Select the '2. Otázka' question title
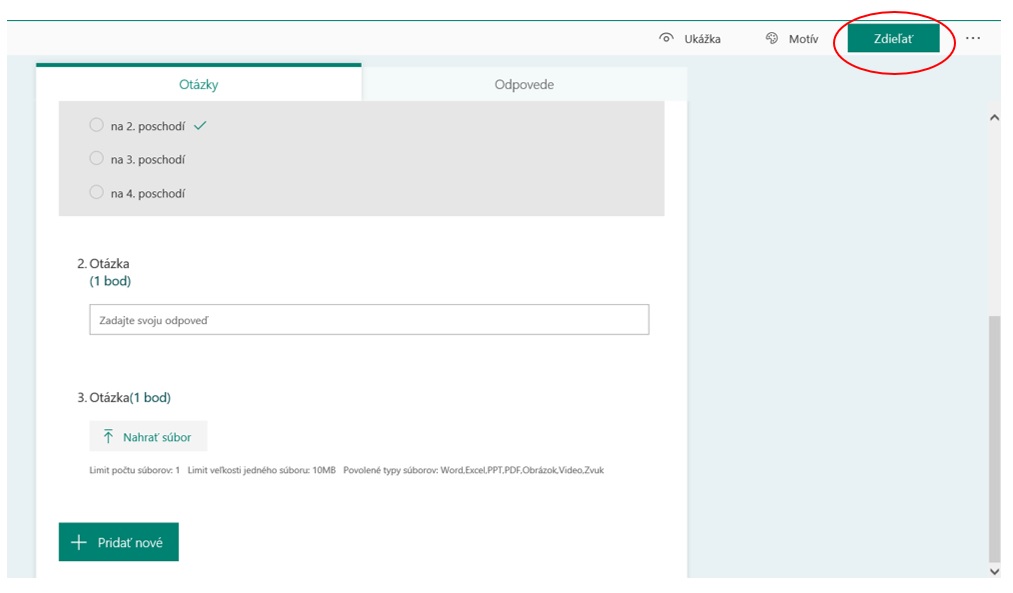Image resolution: width=1013 pixels, height=593 pixels. click(104, 264)
